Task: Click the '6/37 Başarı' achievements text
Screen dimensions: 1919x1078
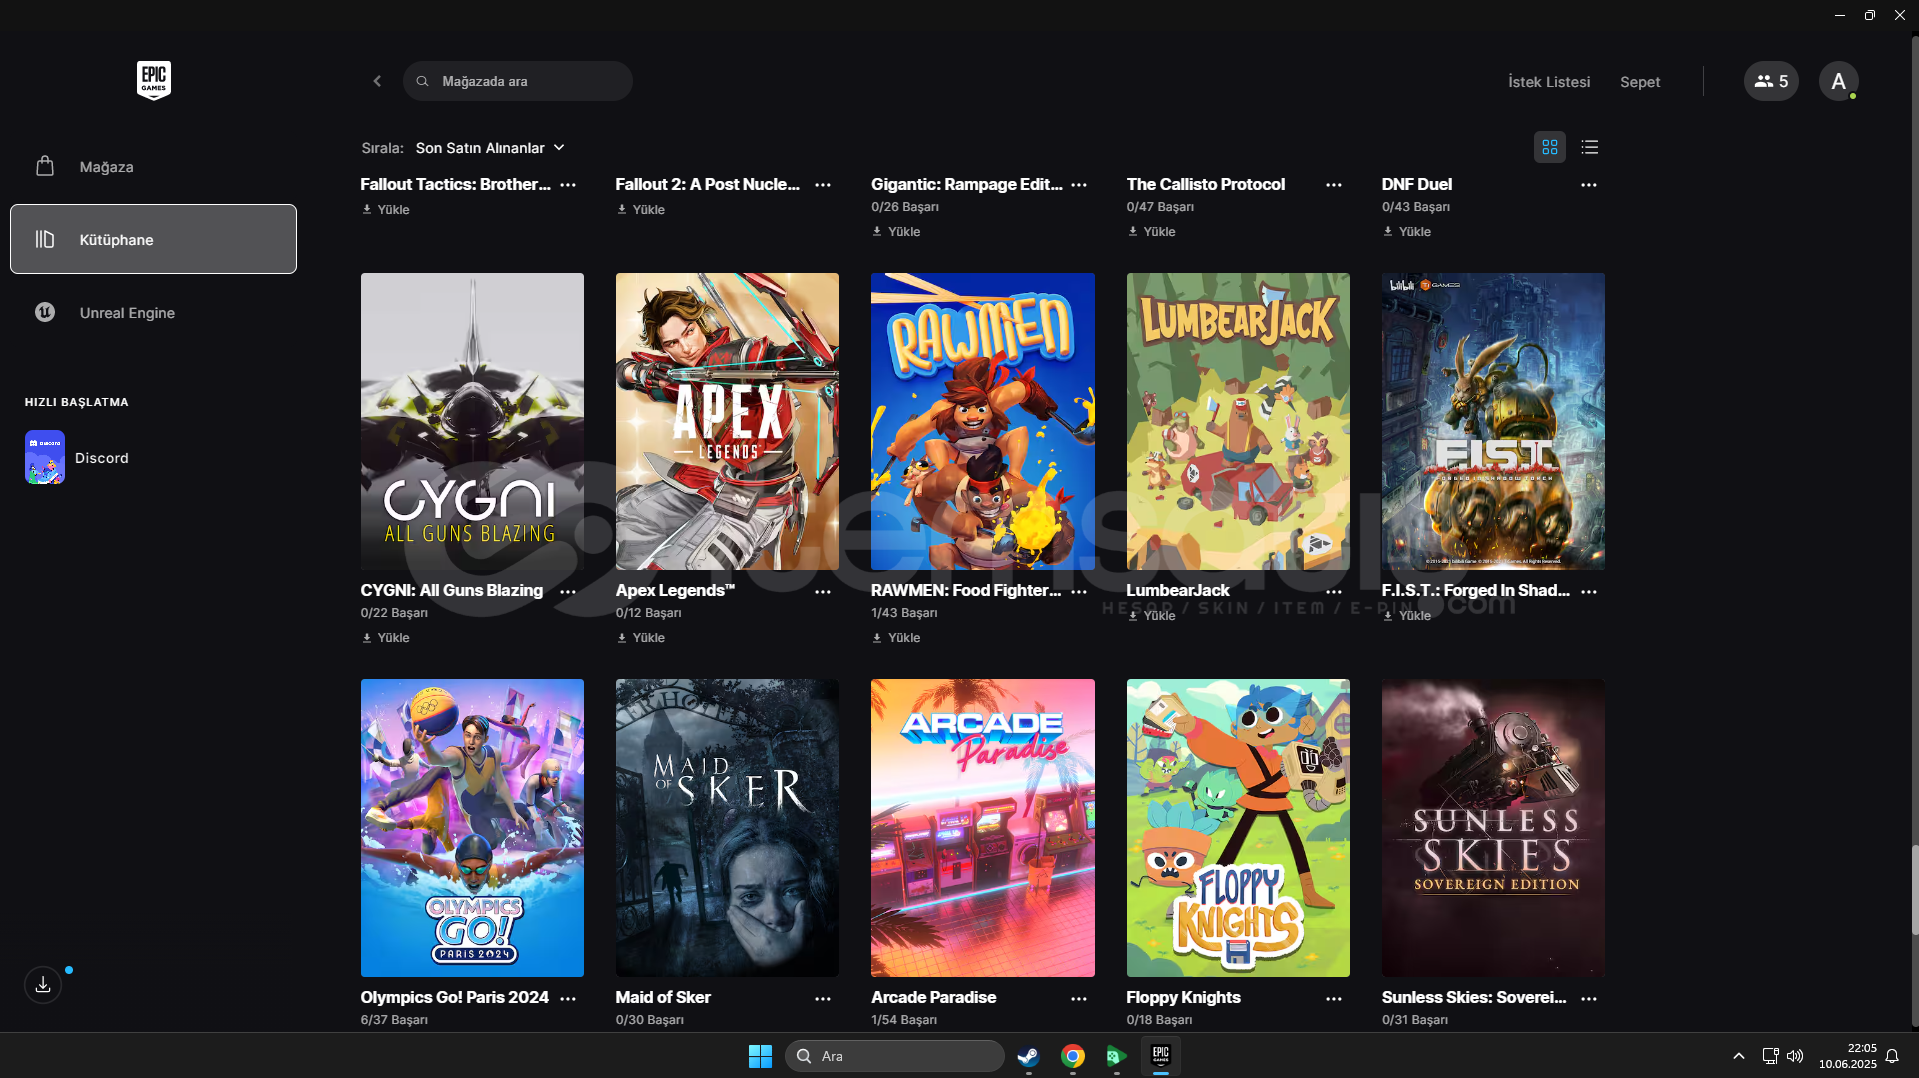Action: tap(394, 1020)
